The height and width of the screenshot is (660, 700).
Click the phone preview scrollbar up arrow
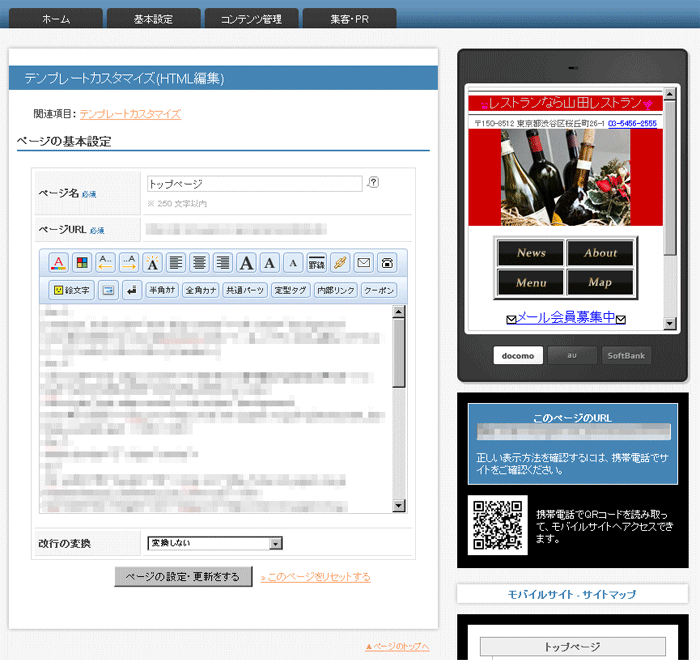pyautogui.click(x=669, y=94)
